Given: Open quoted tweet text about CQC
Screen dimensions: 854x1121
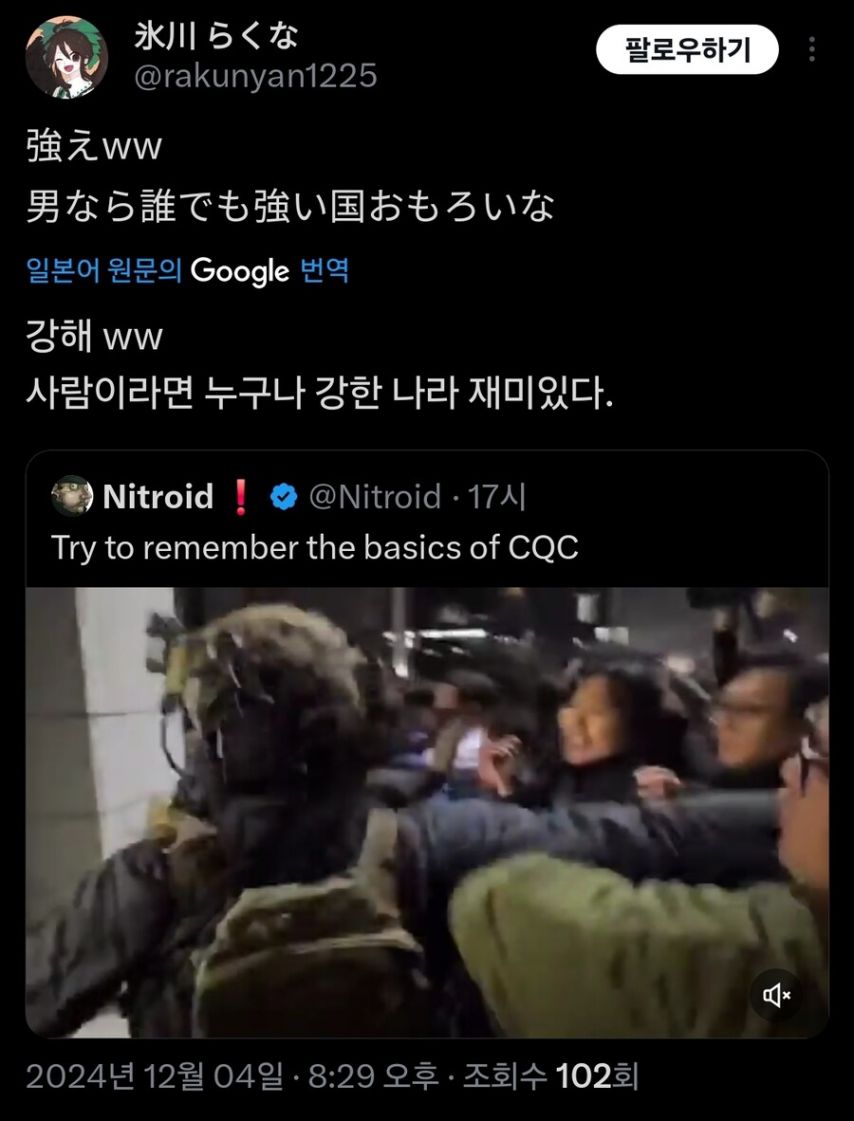Looking at the screenshot, I should (315, 548).
